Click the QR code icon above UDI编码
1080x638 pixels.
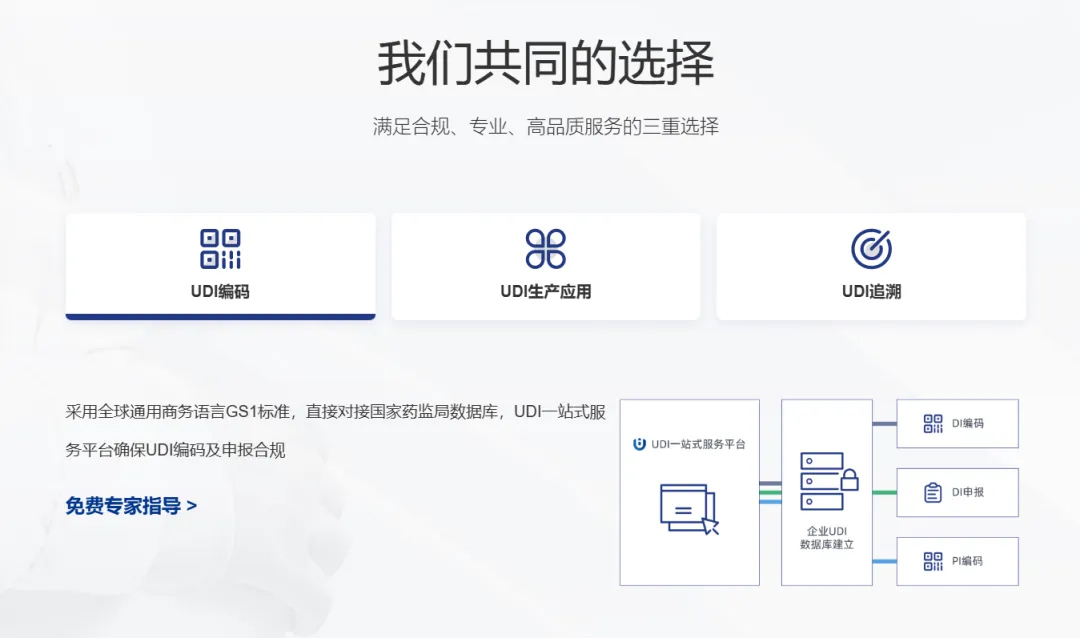(220, 249)
